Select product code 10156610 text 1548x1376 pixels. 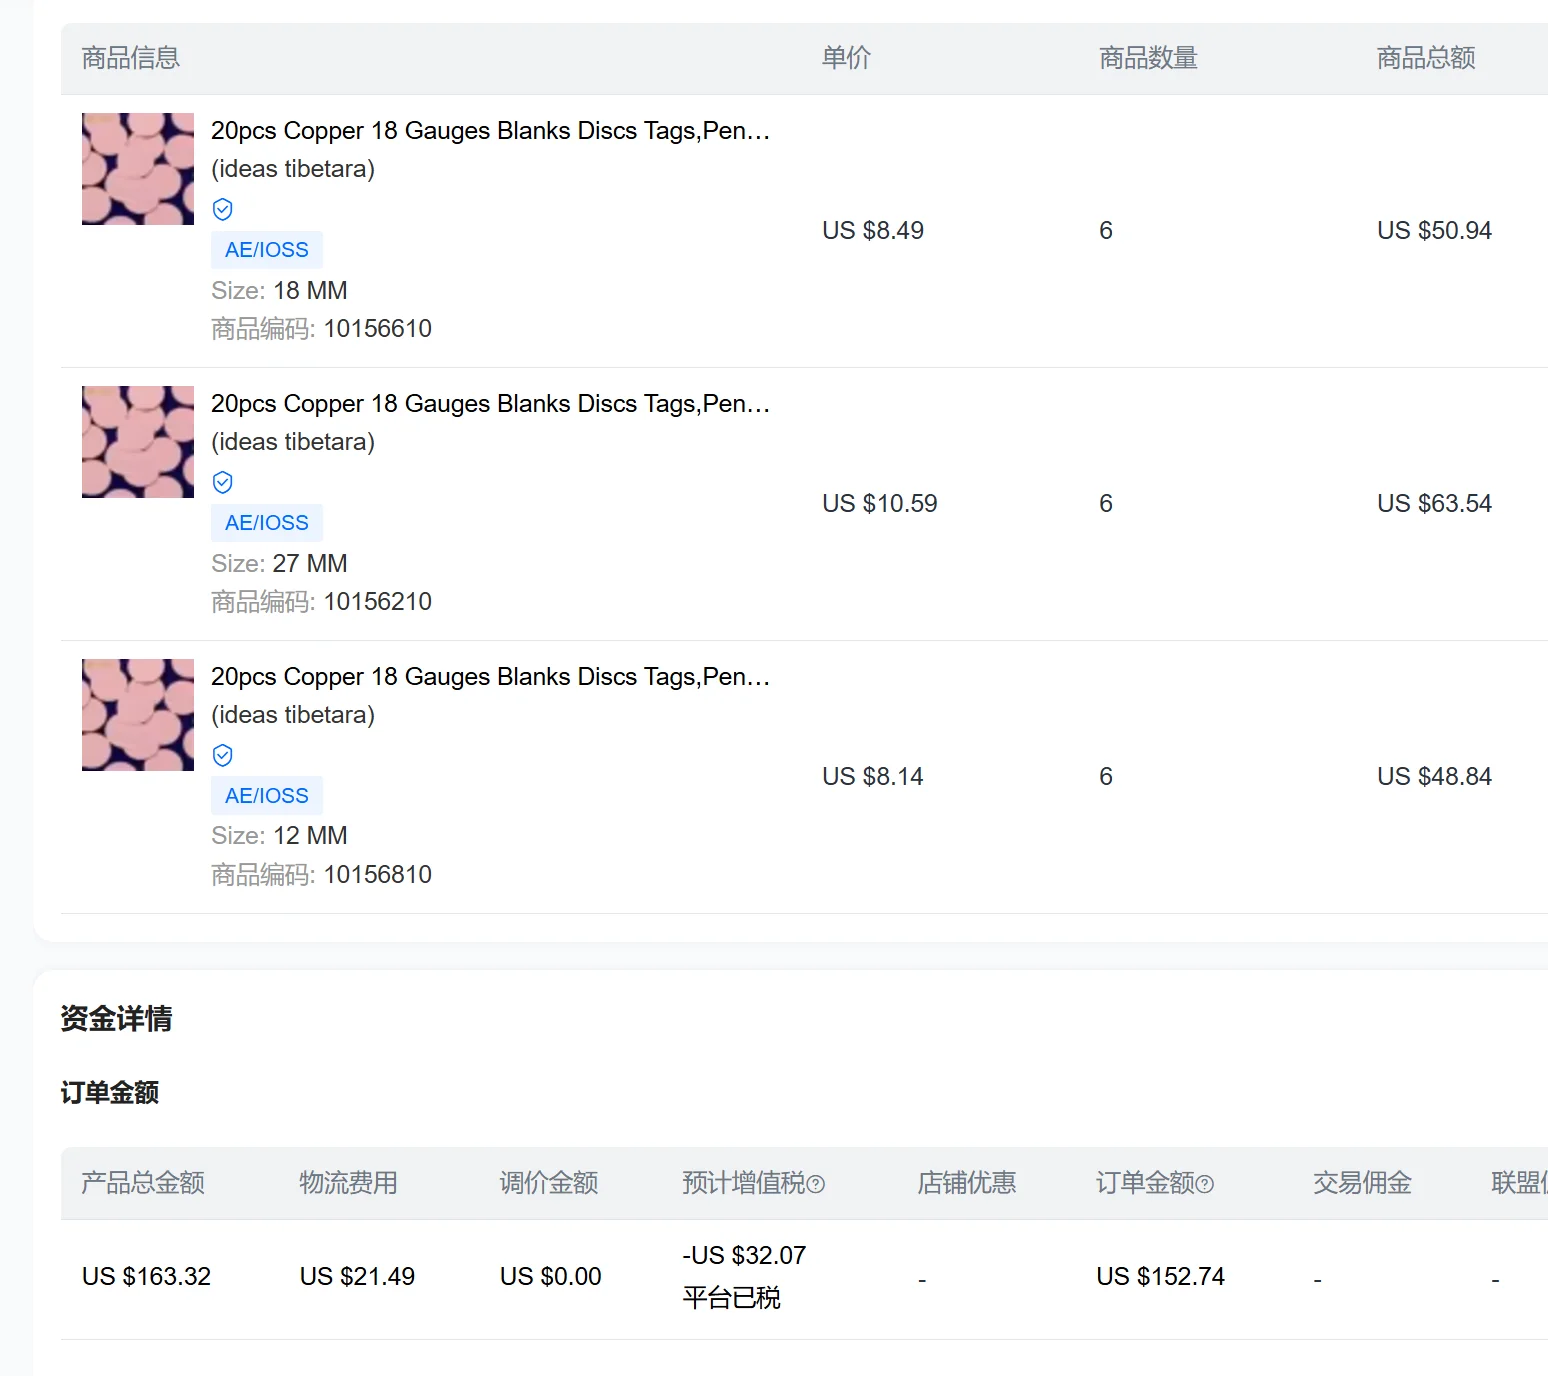(x=378, y=329)
